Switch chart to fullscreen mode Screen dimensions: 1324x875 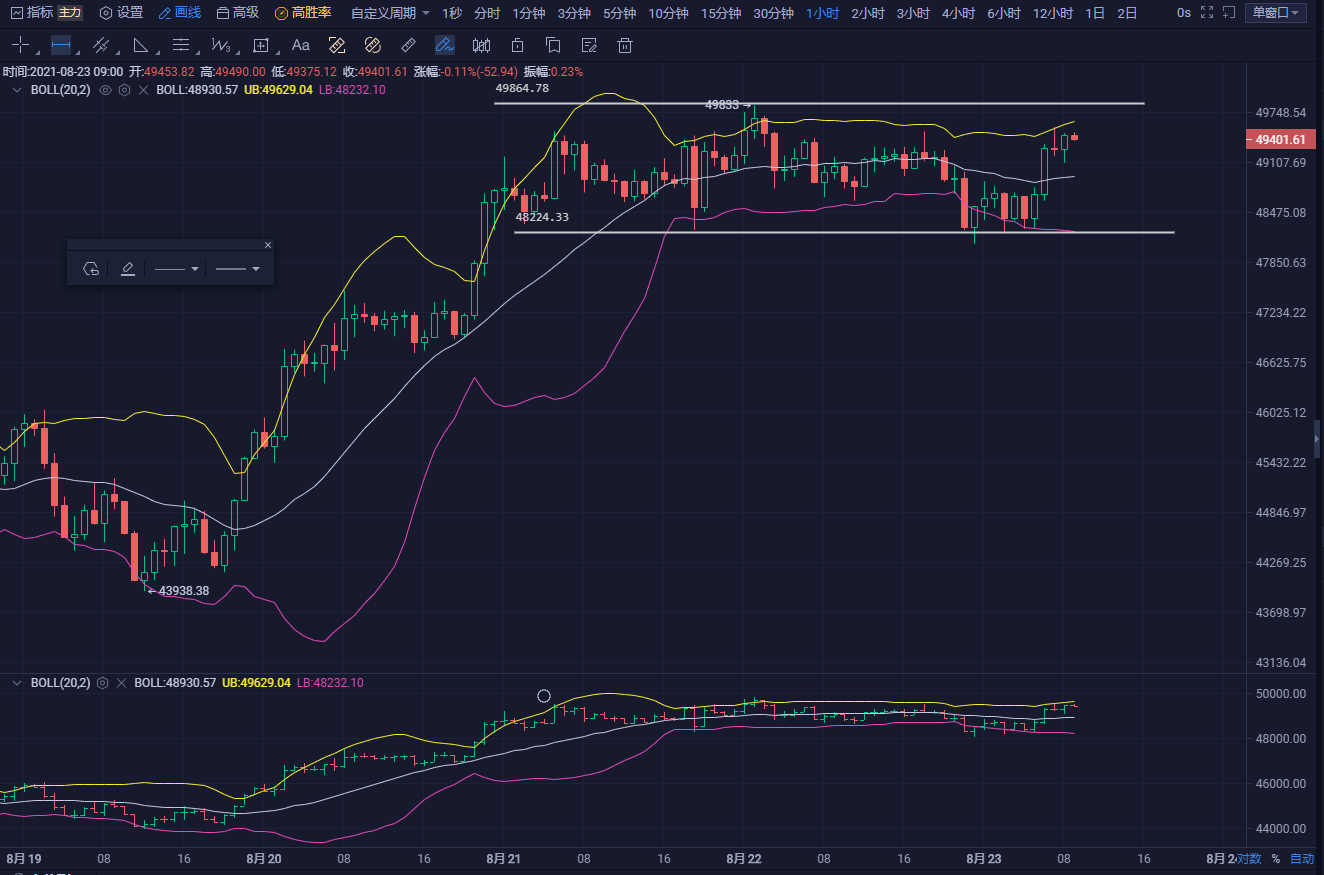click(1206, 14)
